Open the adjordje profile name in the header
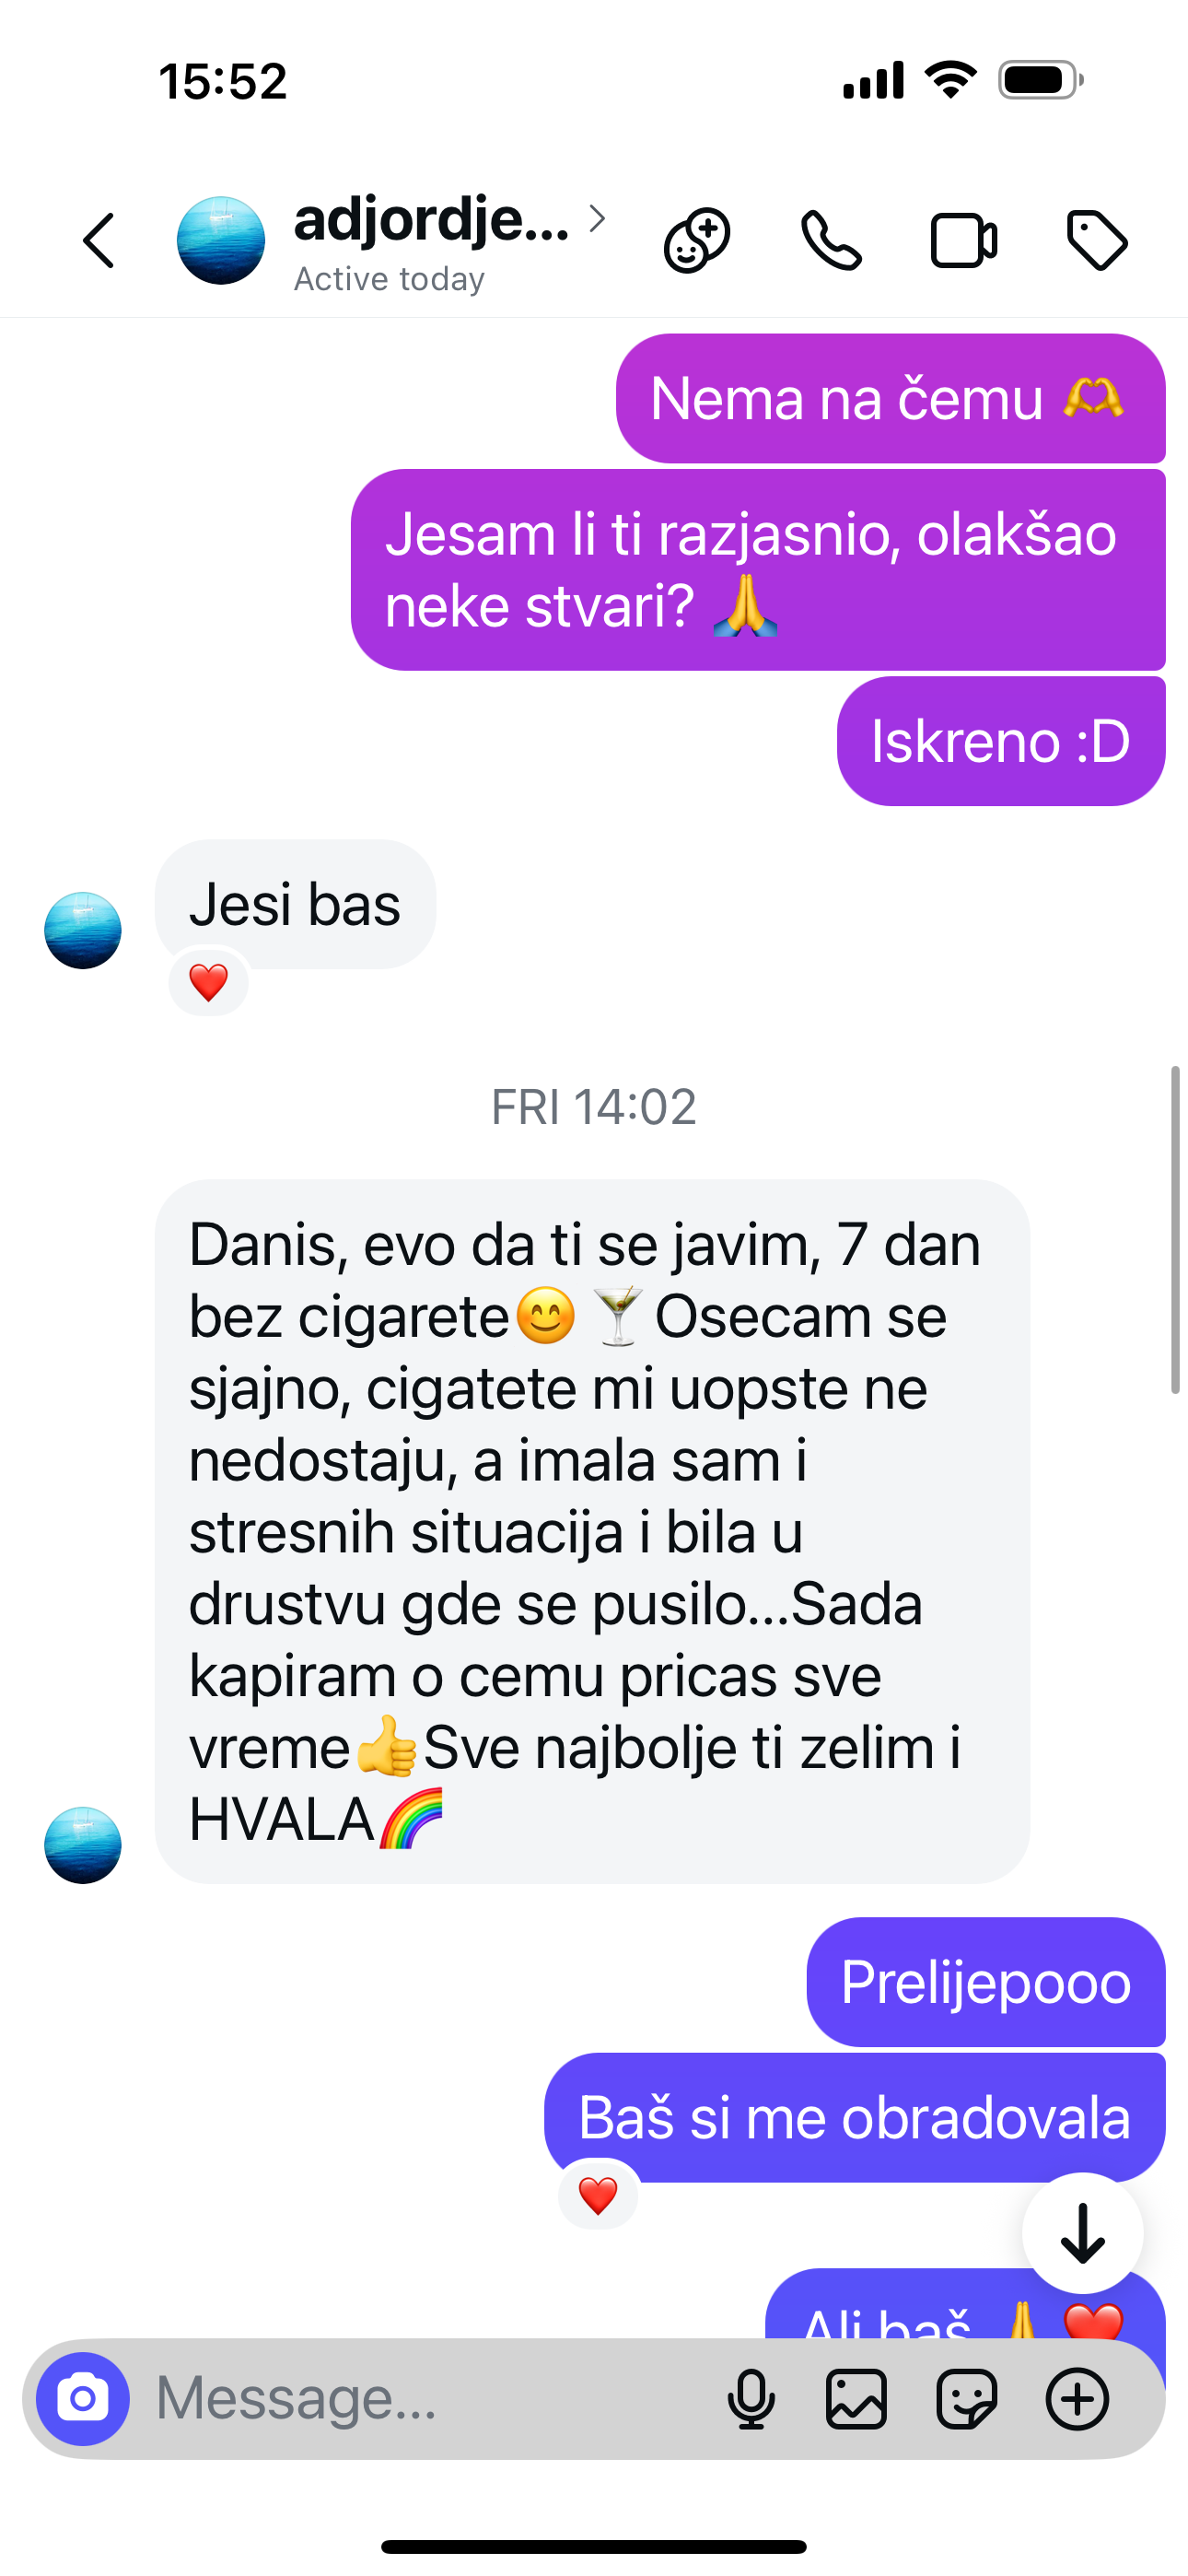Image resolution: width=1188 pixels, height=2576 pixels. pyautogui.click(x=431, y=219)
